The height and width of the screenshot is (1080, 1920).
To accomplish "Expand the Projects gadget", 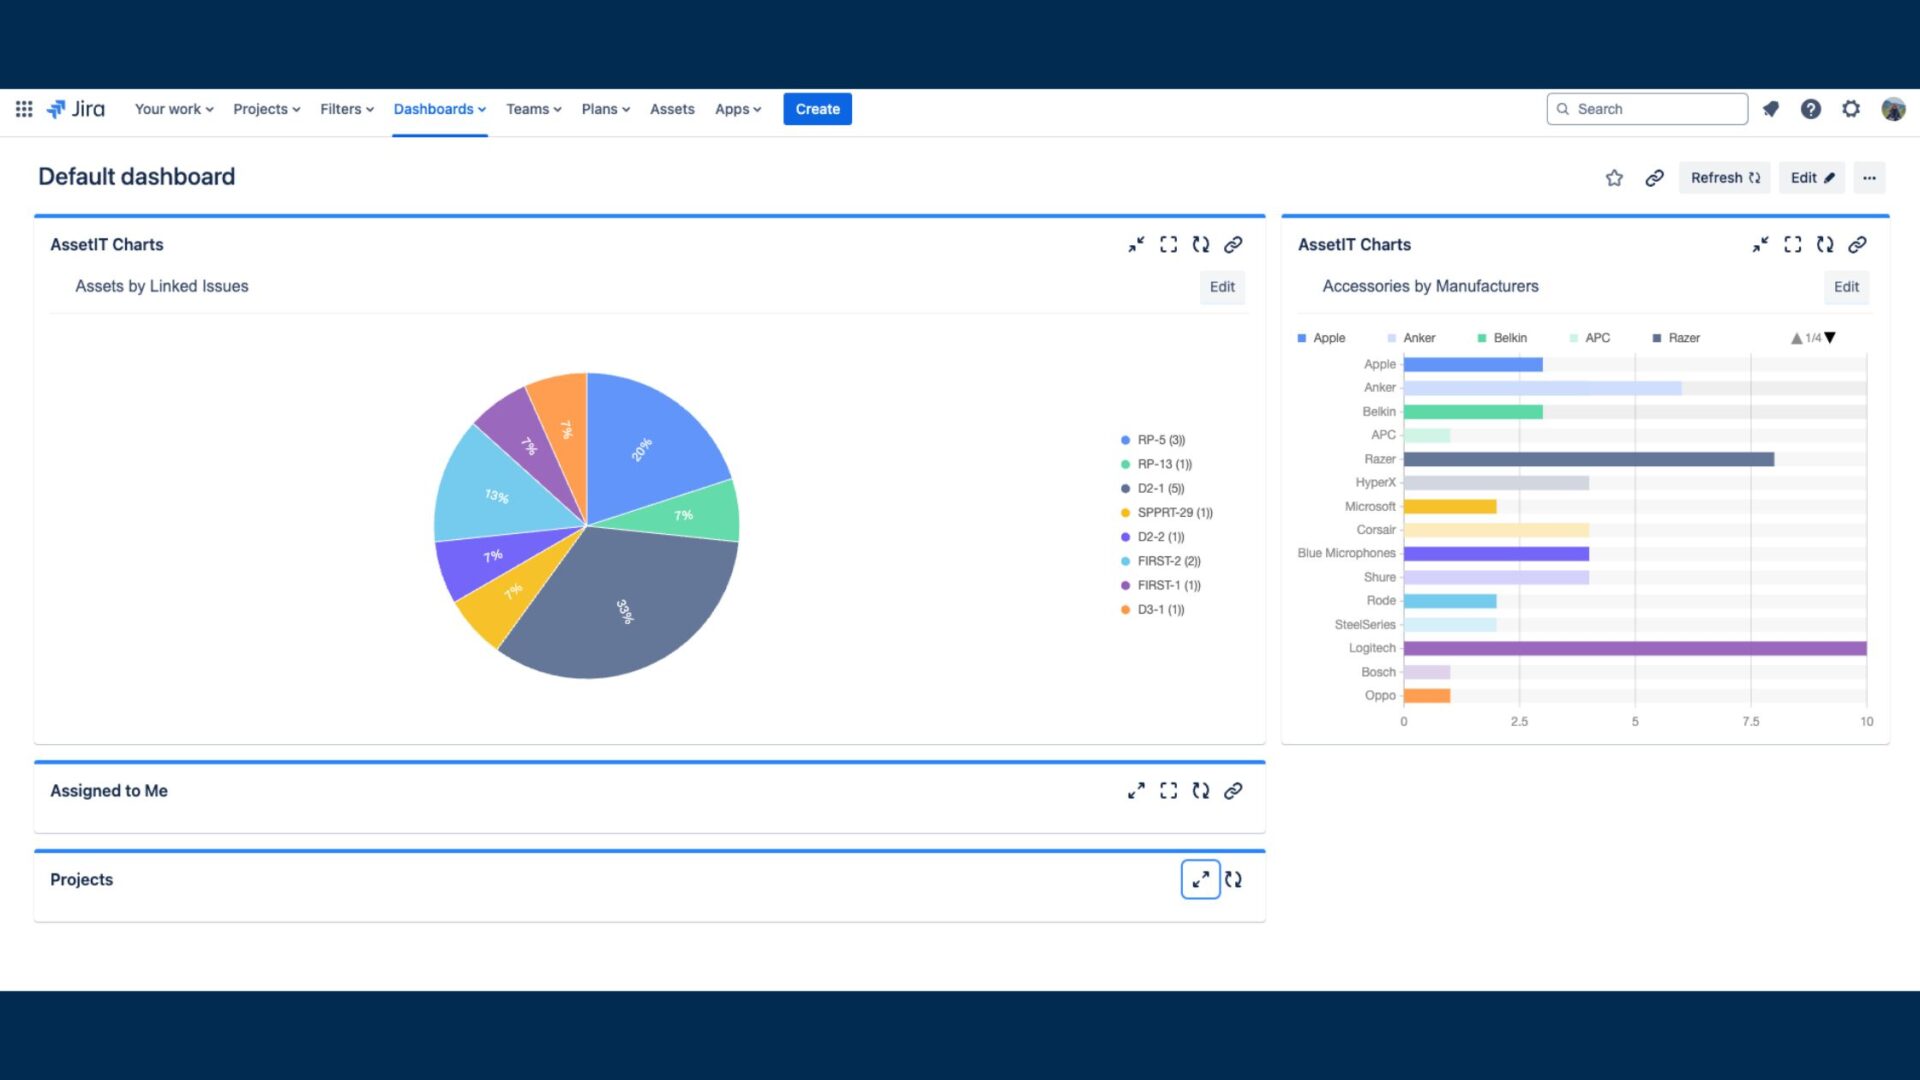I will (1200, 879).
